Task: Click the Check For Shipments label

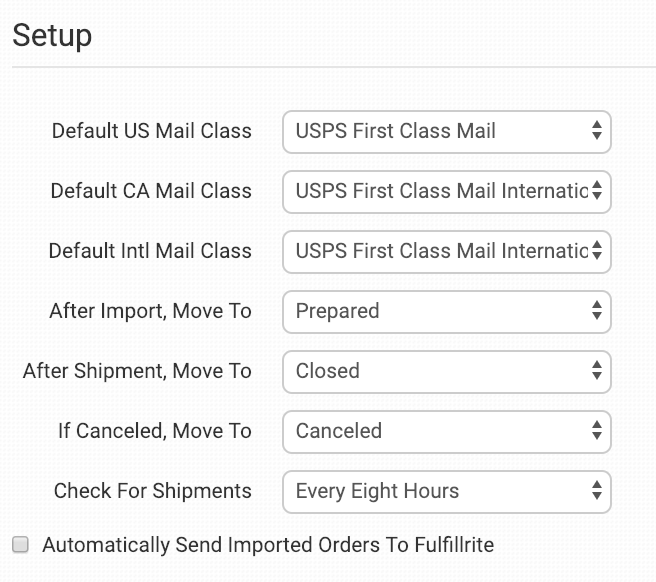Action: [153, 491]
